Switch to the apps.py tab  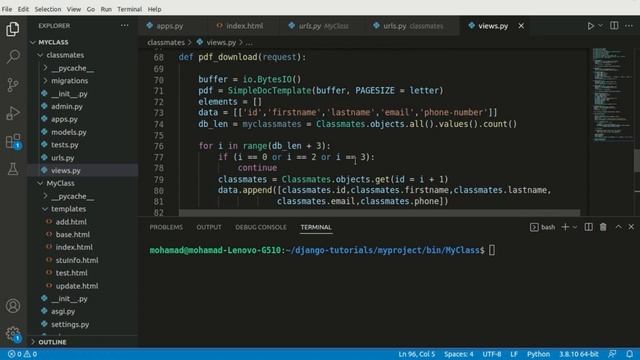coord(170,26)
